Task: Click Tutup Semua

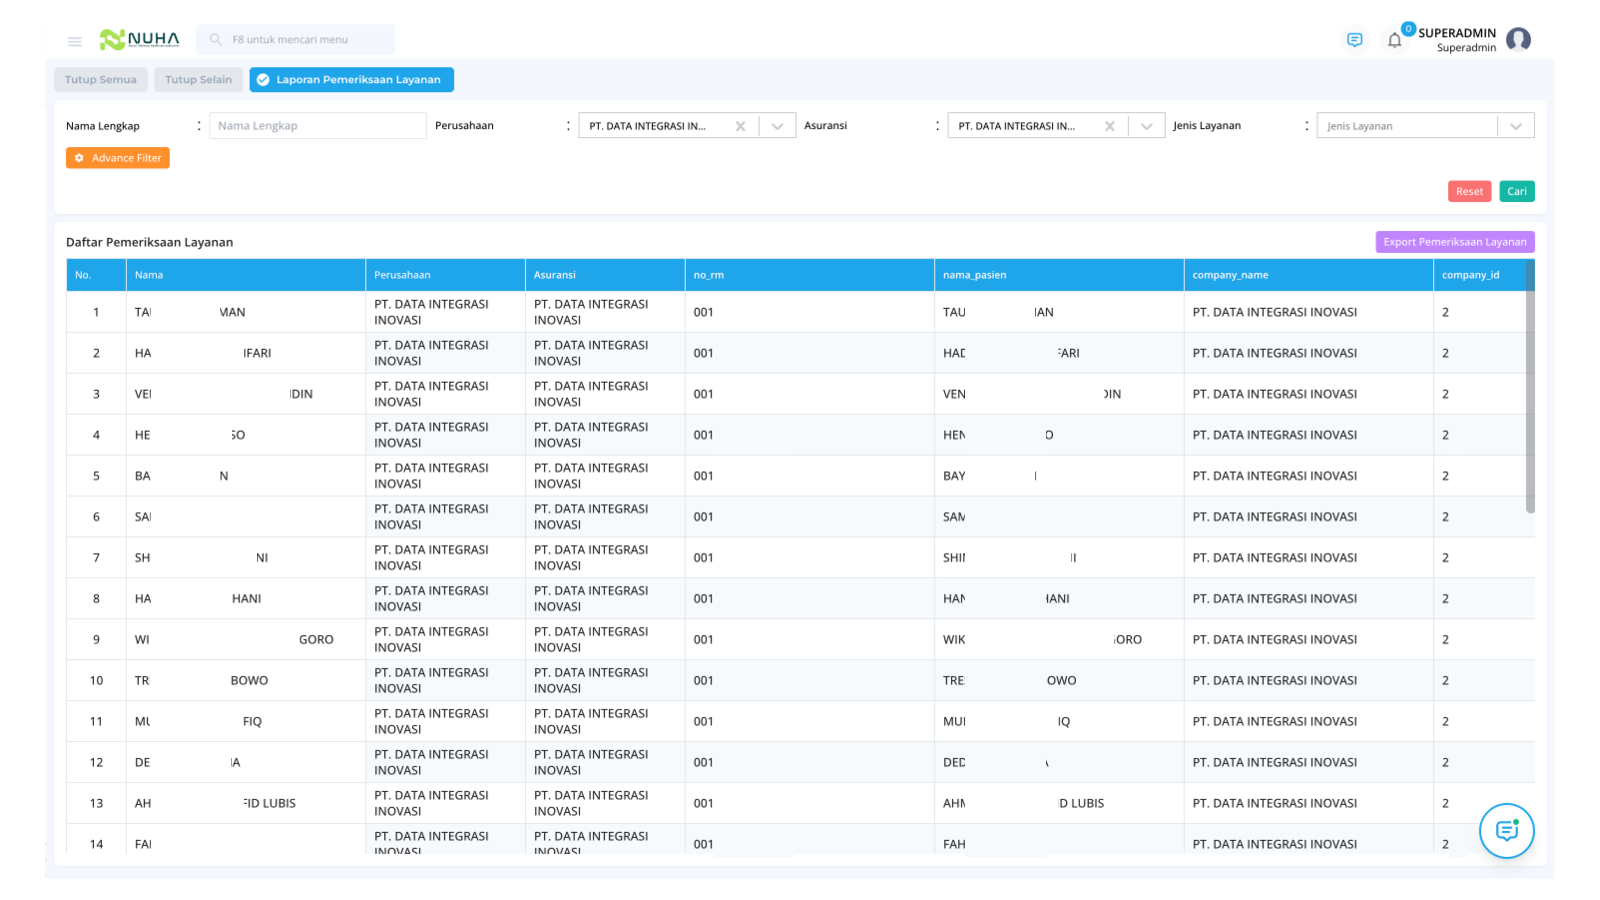Action: point(101,80)
